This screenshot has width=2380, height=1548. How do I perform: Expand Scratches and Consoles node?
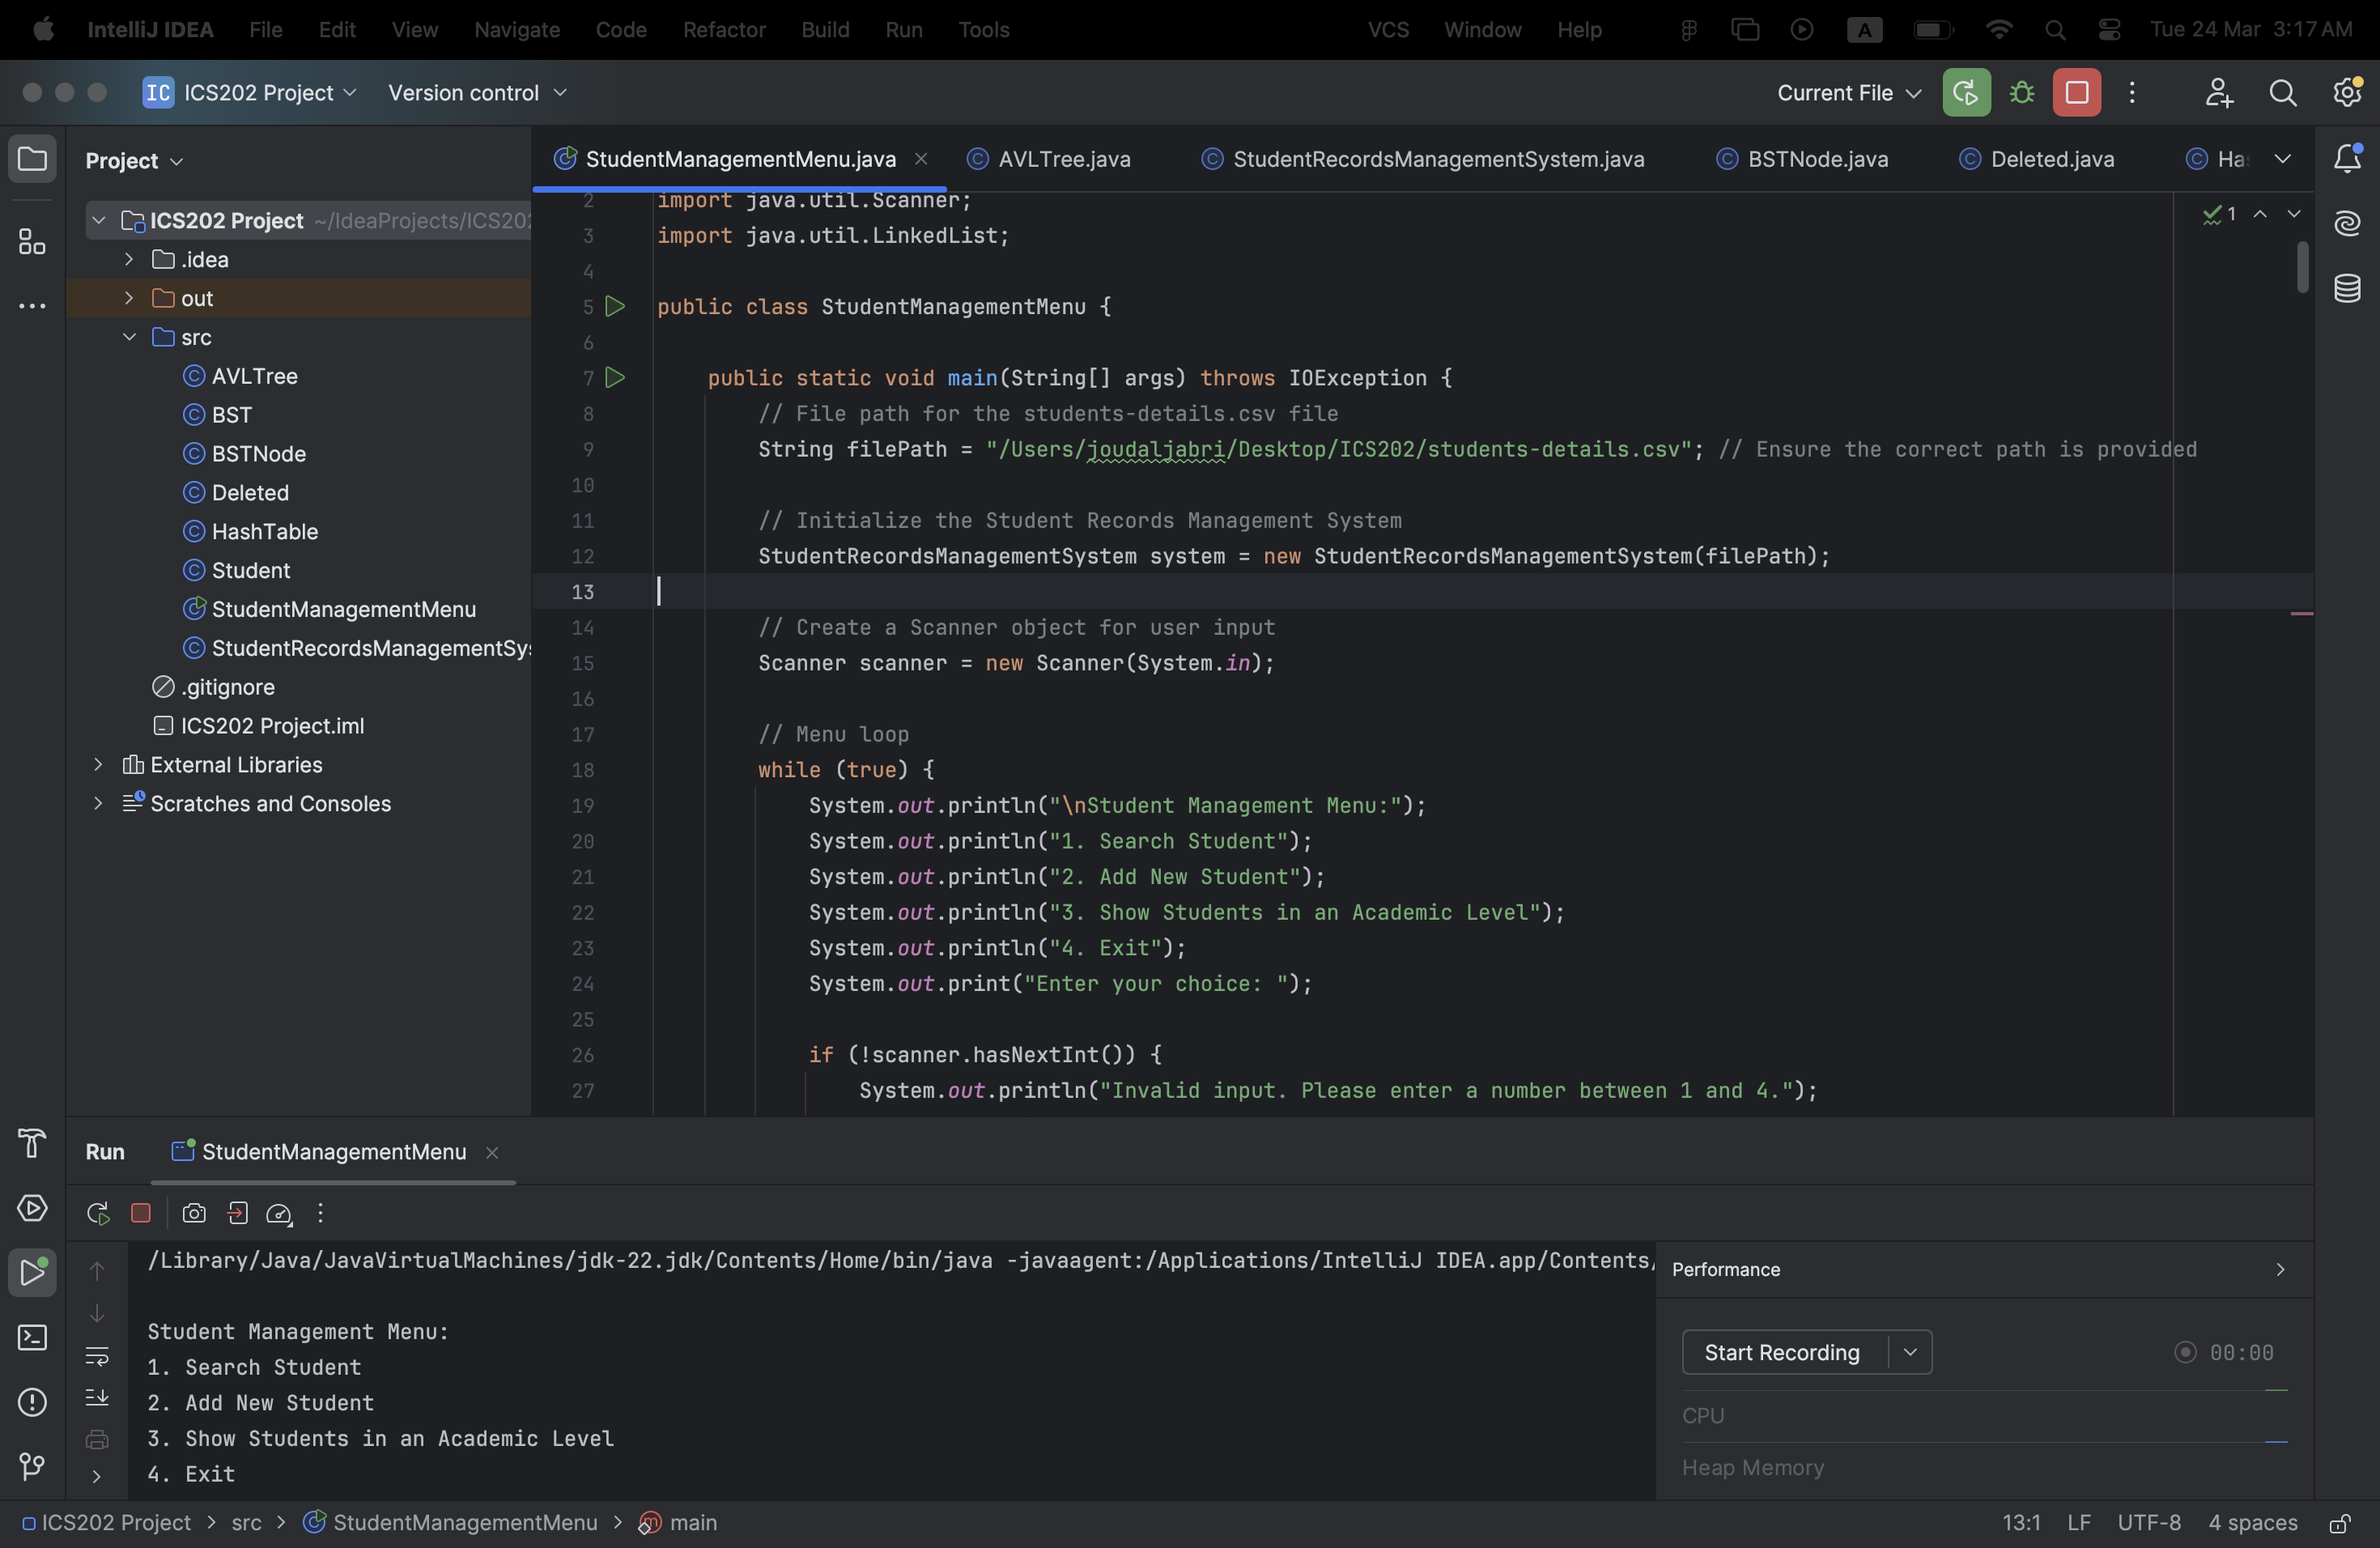click(x=97, y=804)
